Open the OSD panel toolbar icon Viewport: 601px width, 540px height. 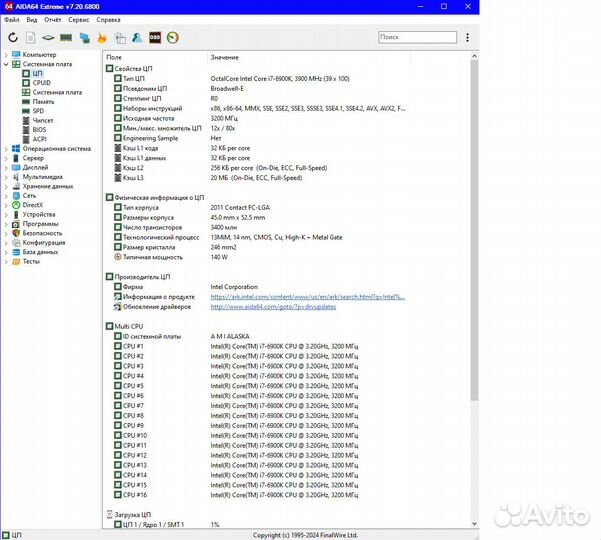tap(155, 38)
